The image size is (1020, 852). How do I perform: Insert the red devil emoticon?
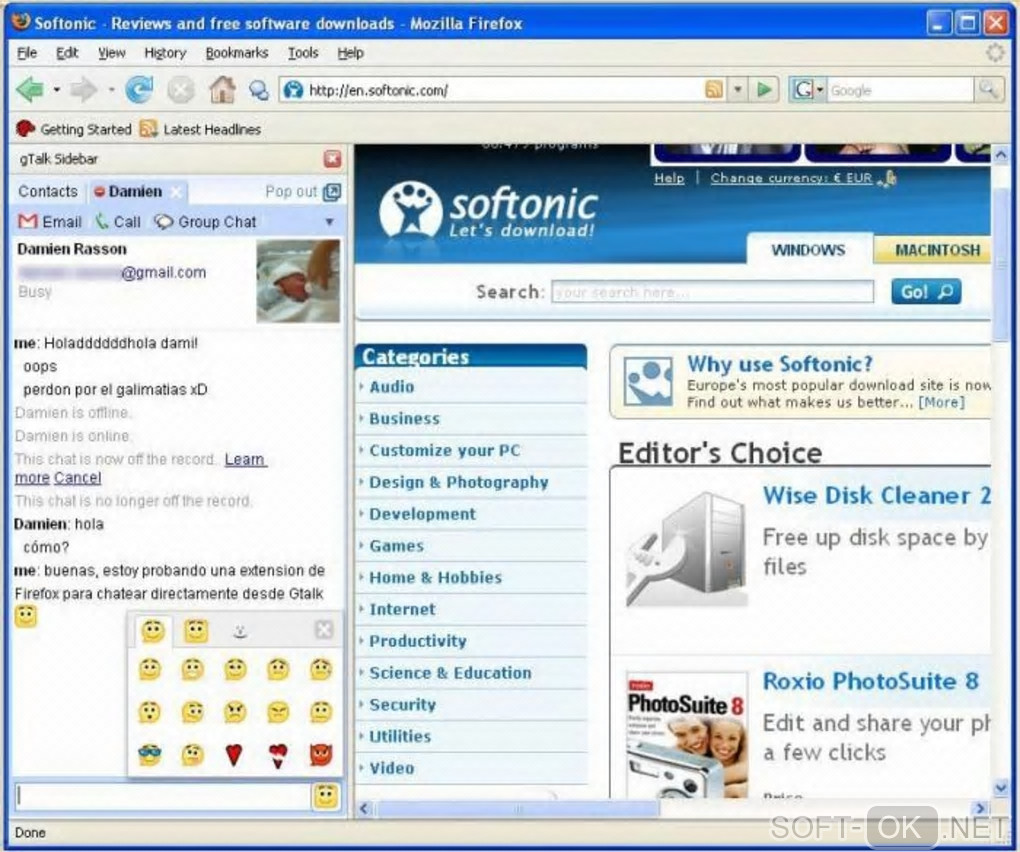coord(321,754)
